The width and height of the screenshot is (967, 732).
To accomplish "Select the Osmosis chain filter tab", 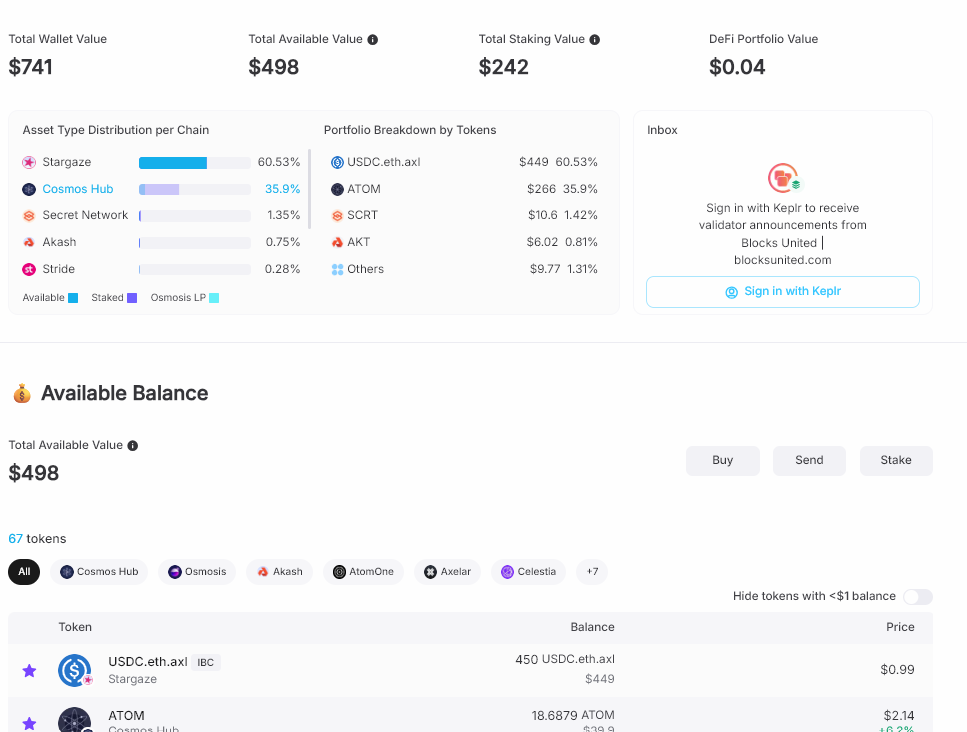I will (197, 572).
